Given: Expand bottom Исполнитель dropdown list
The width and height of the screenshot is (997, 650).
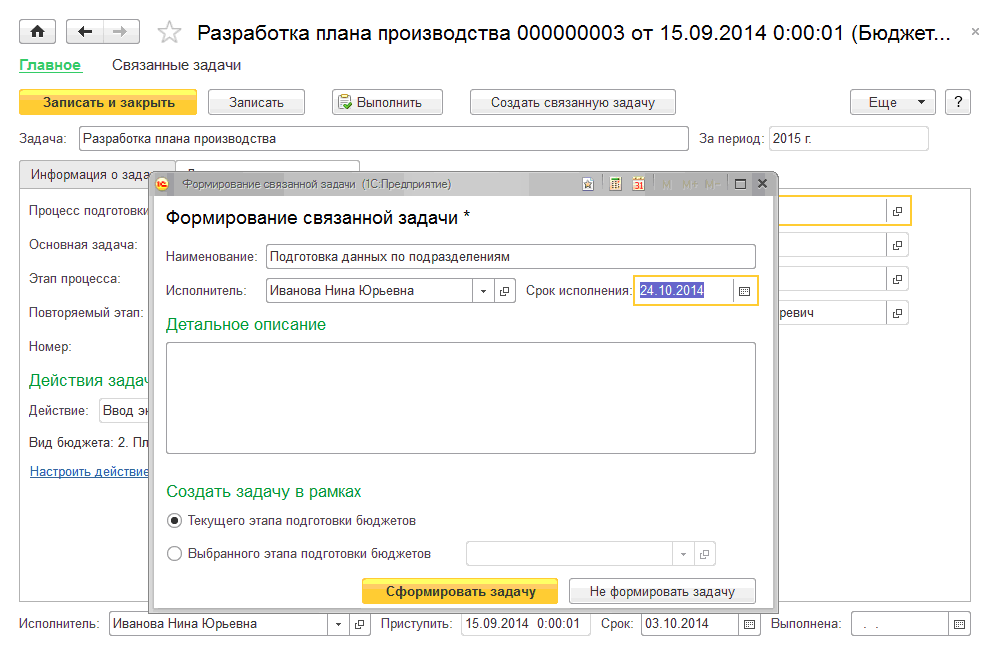Looking at the screenshot, I should (337, 624).
